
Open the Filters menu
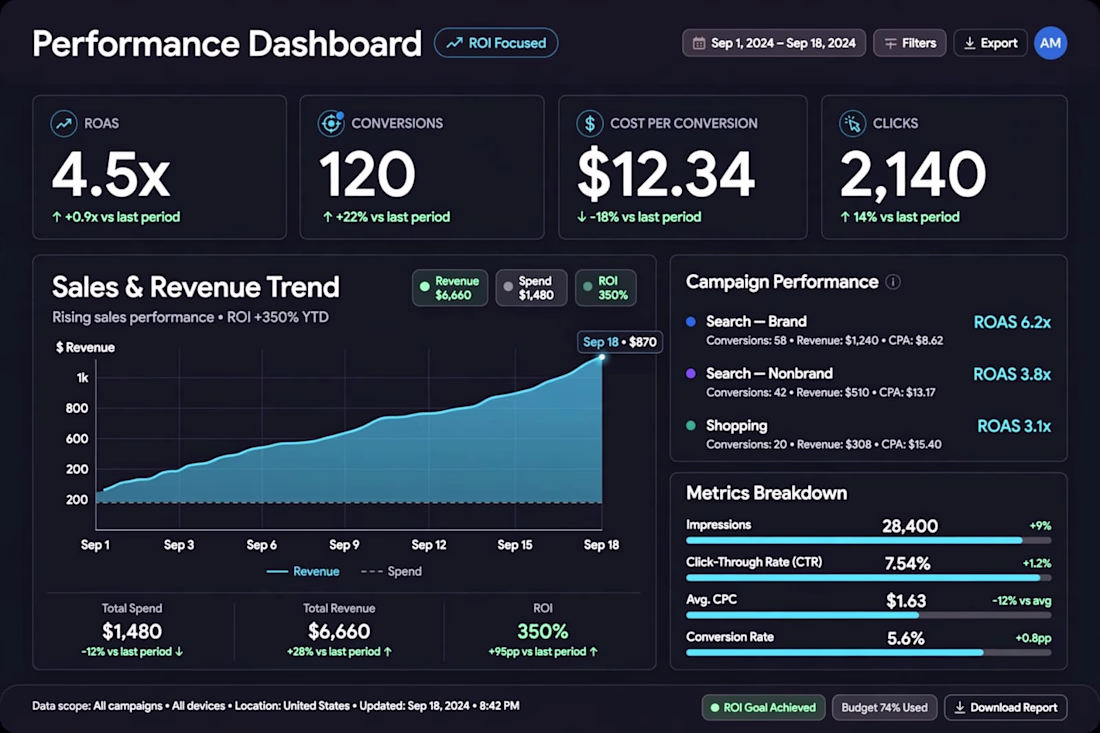pyautogui.click(x=910, y=43)
